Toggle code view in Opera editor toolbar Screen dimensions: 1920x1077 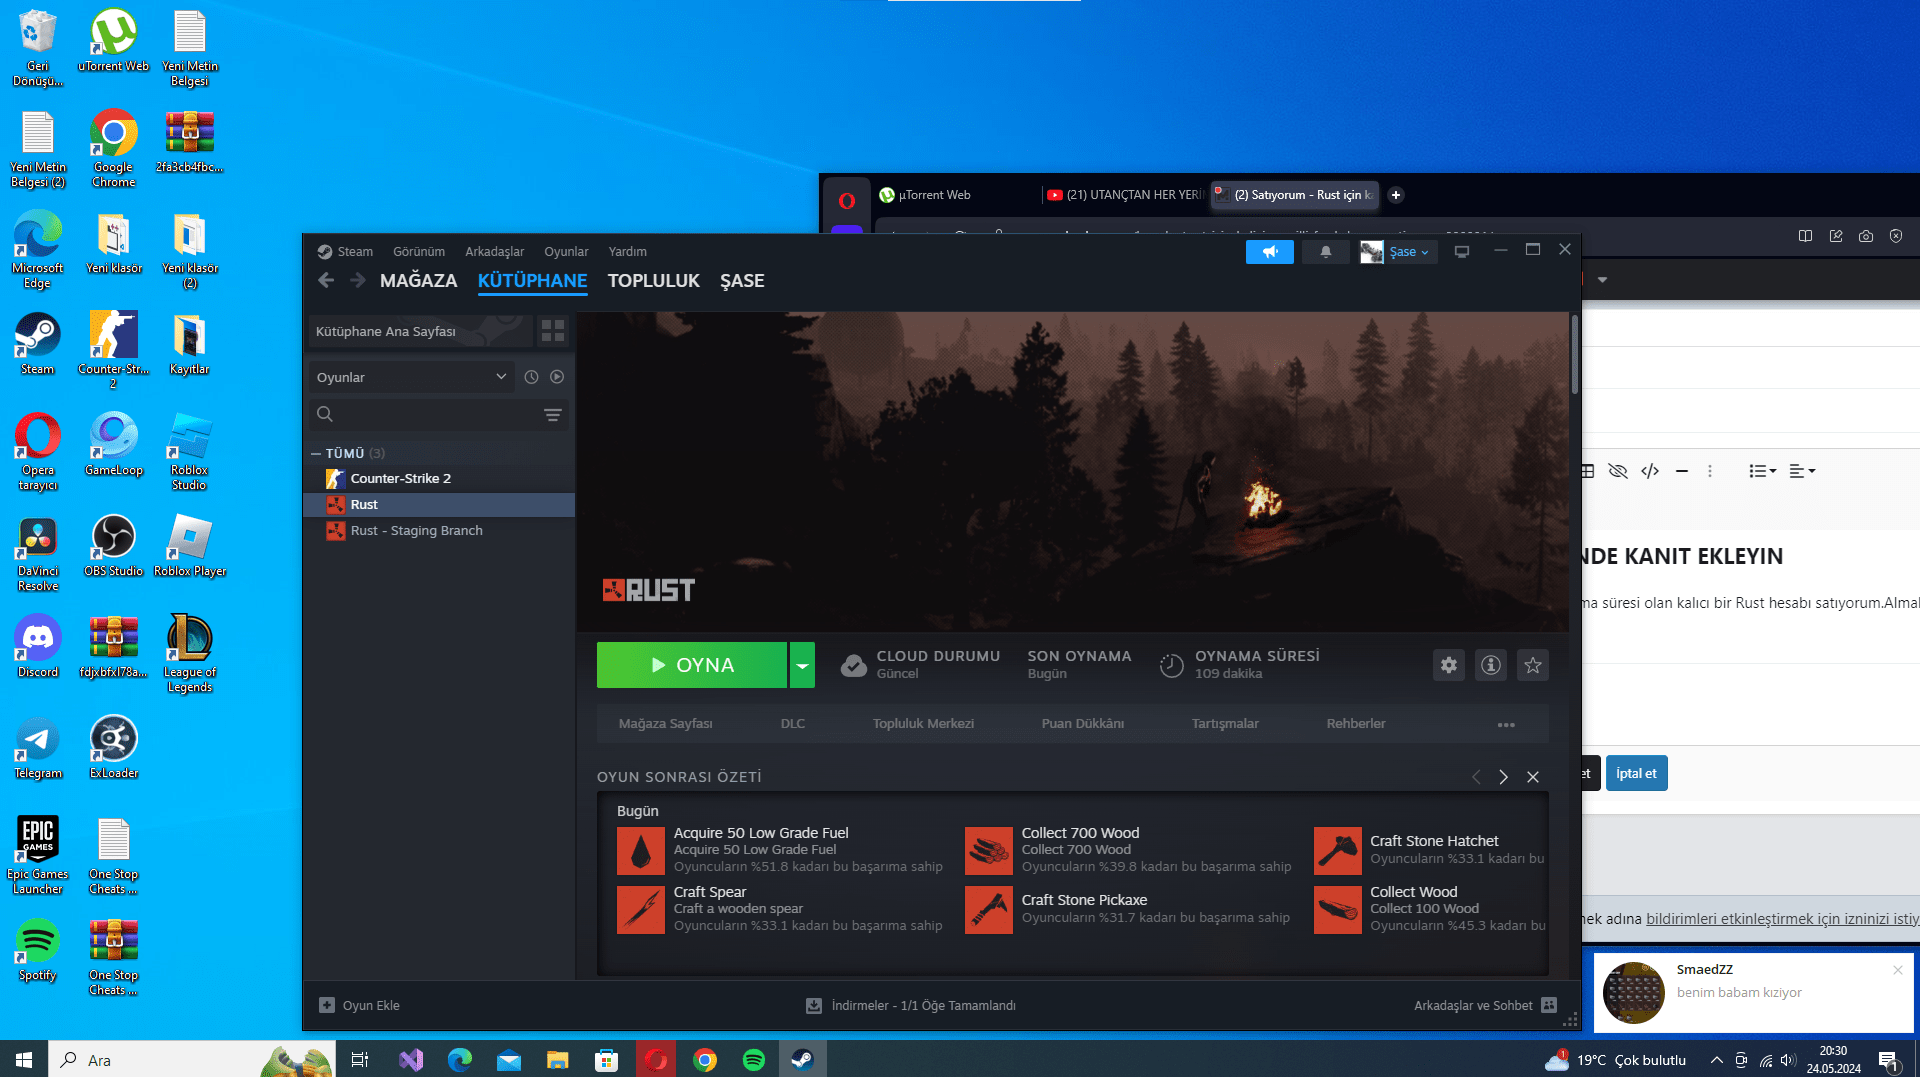tap(1650, 471)
